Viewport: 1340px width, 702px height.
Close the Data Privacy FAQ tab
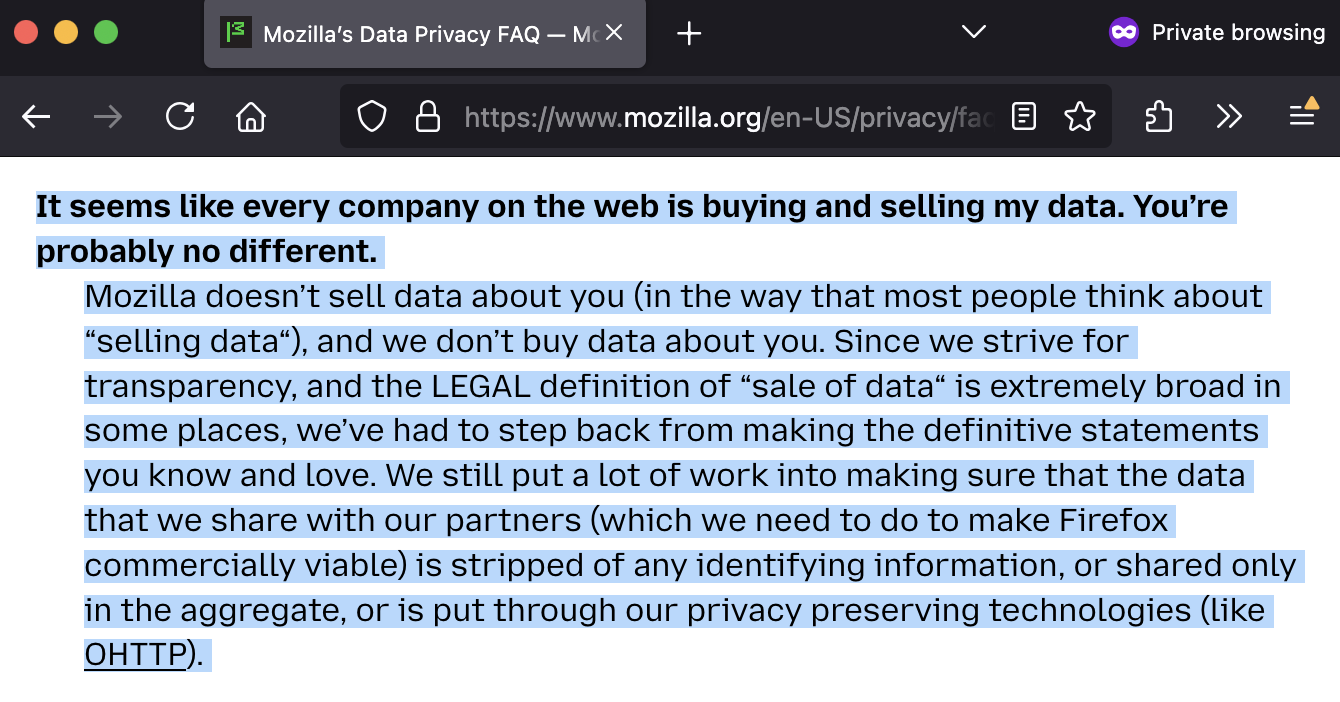[x=612, y=31]
